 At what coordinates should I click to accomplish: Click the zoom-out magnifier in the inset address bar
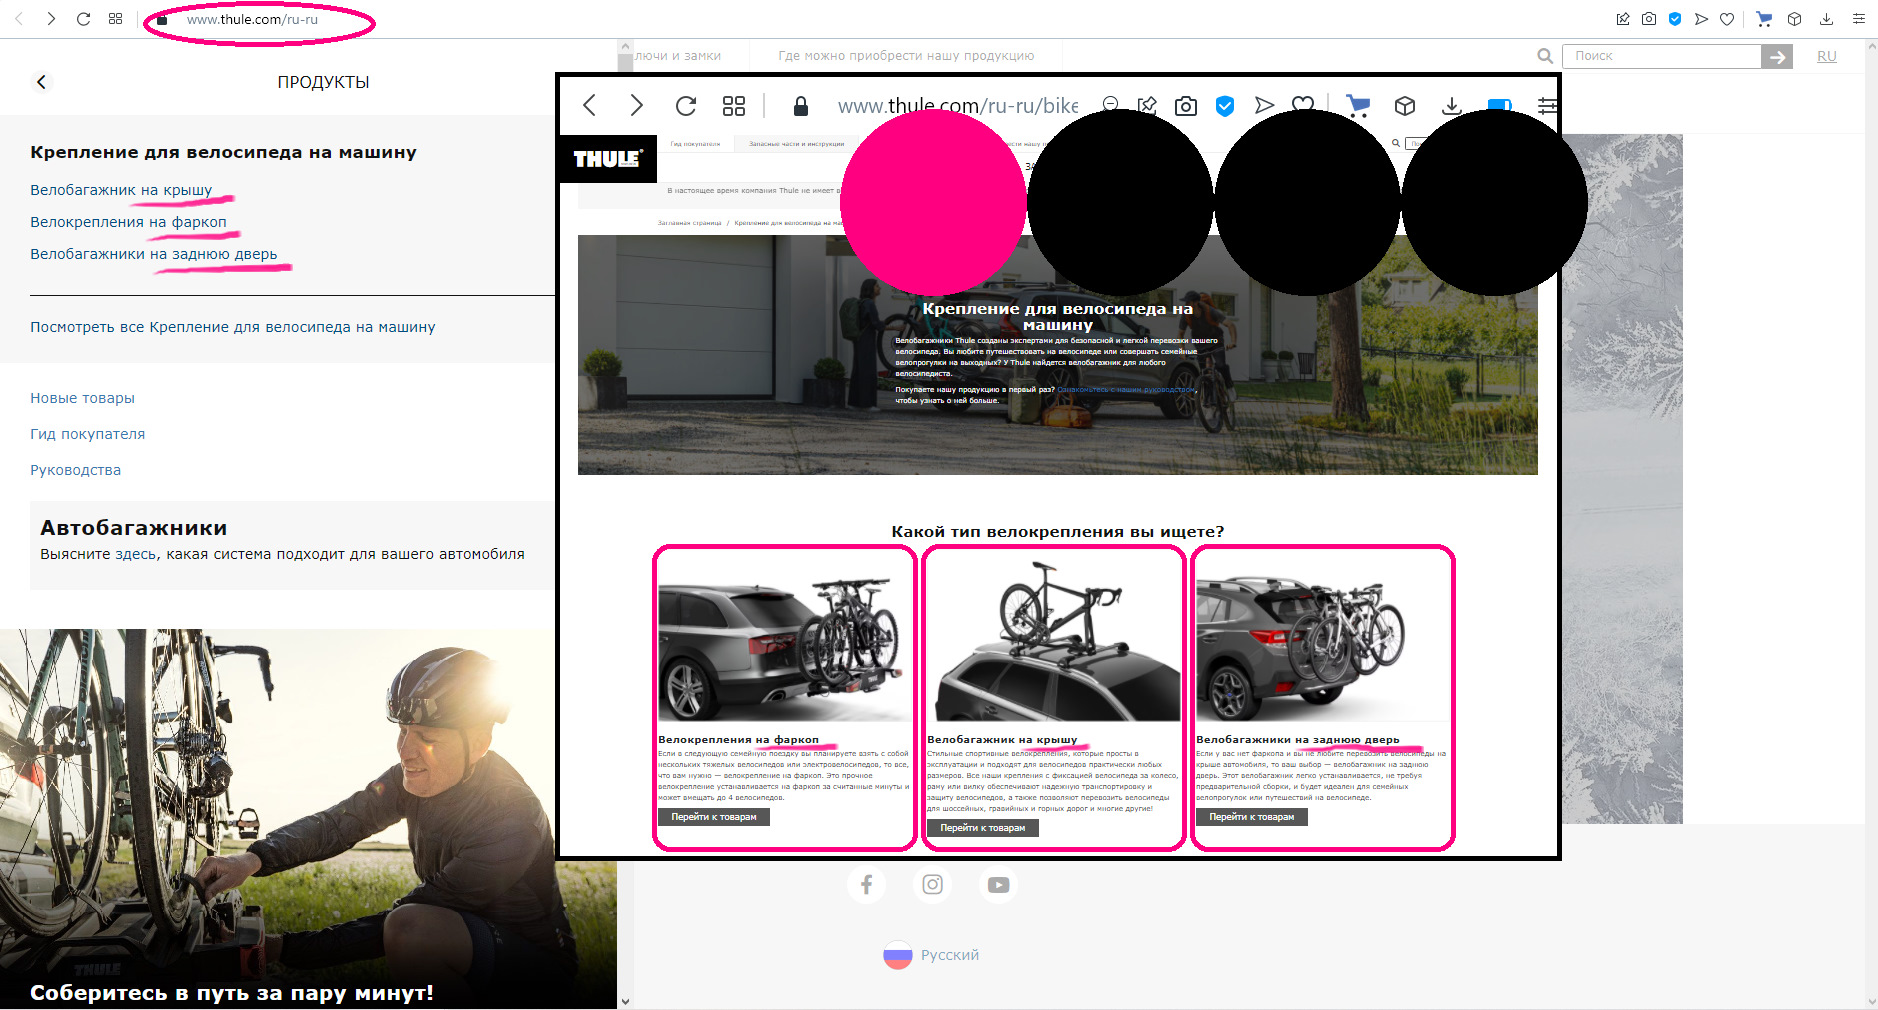coord(1110,105)
